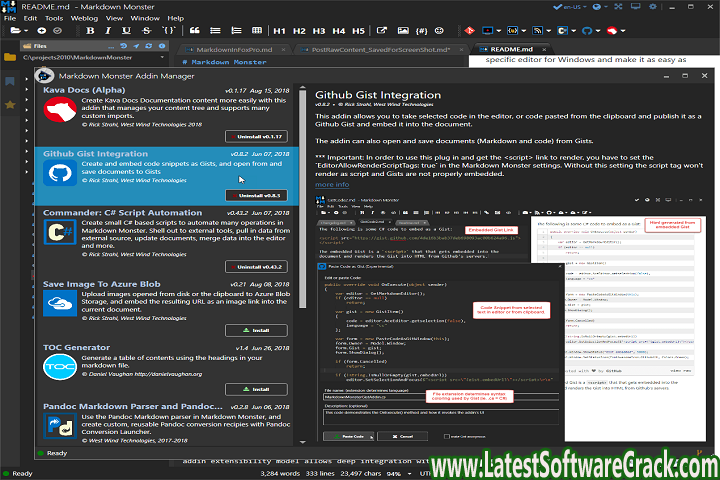Create a new document with plus icon
Image resolution: width=720 pixels, height=480 pixels.
click(x=41, y=31)
